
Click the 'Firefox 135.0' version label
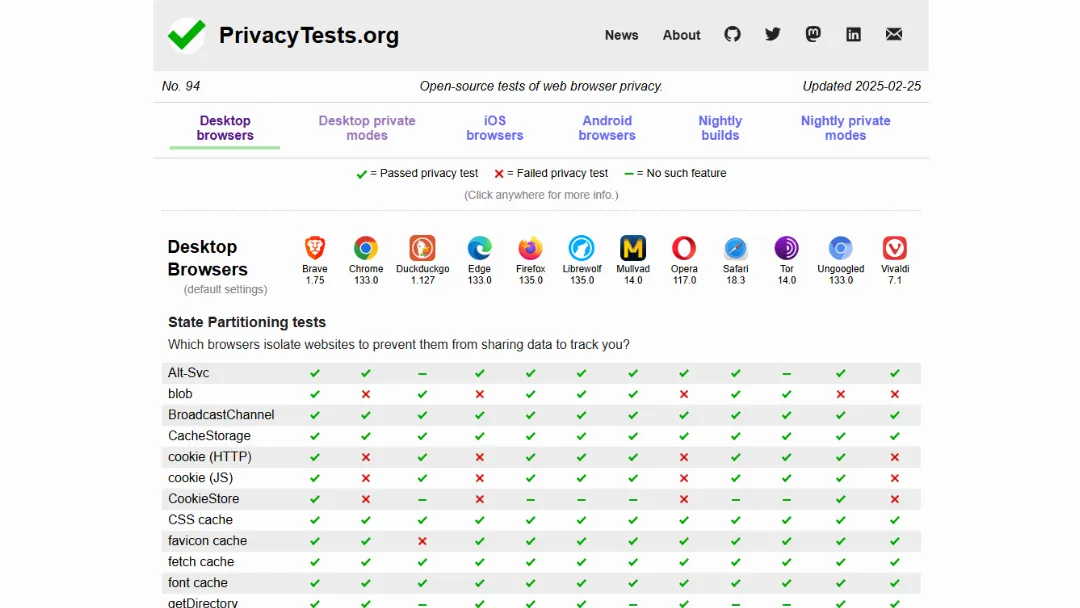[x=530, y=274]
